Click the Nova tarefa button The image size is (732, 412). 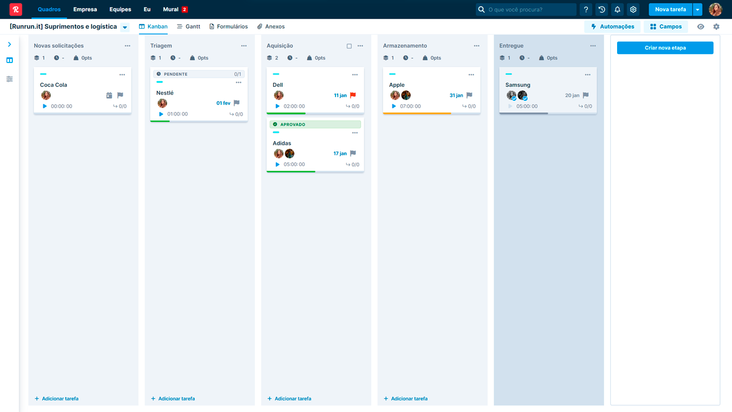click(x=670, y=9)
